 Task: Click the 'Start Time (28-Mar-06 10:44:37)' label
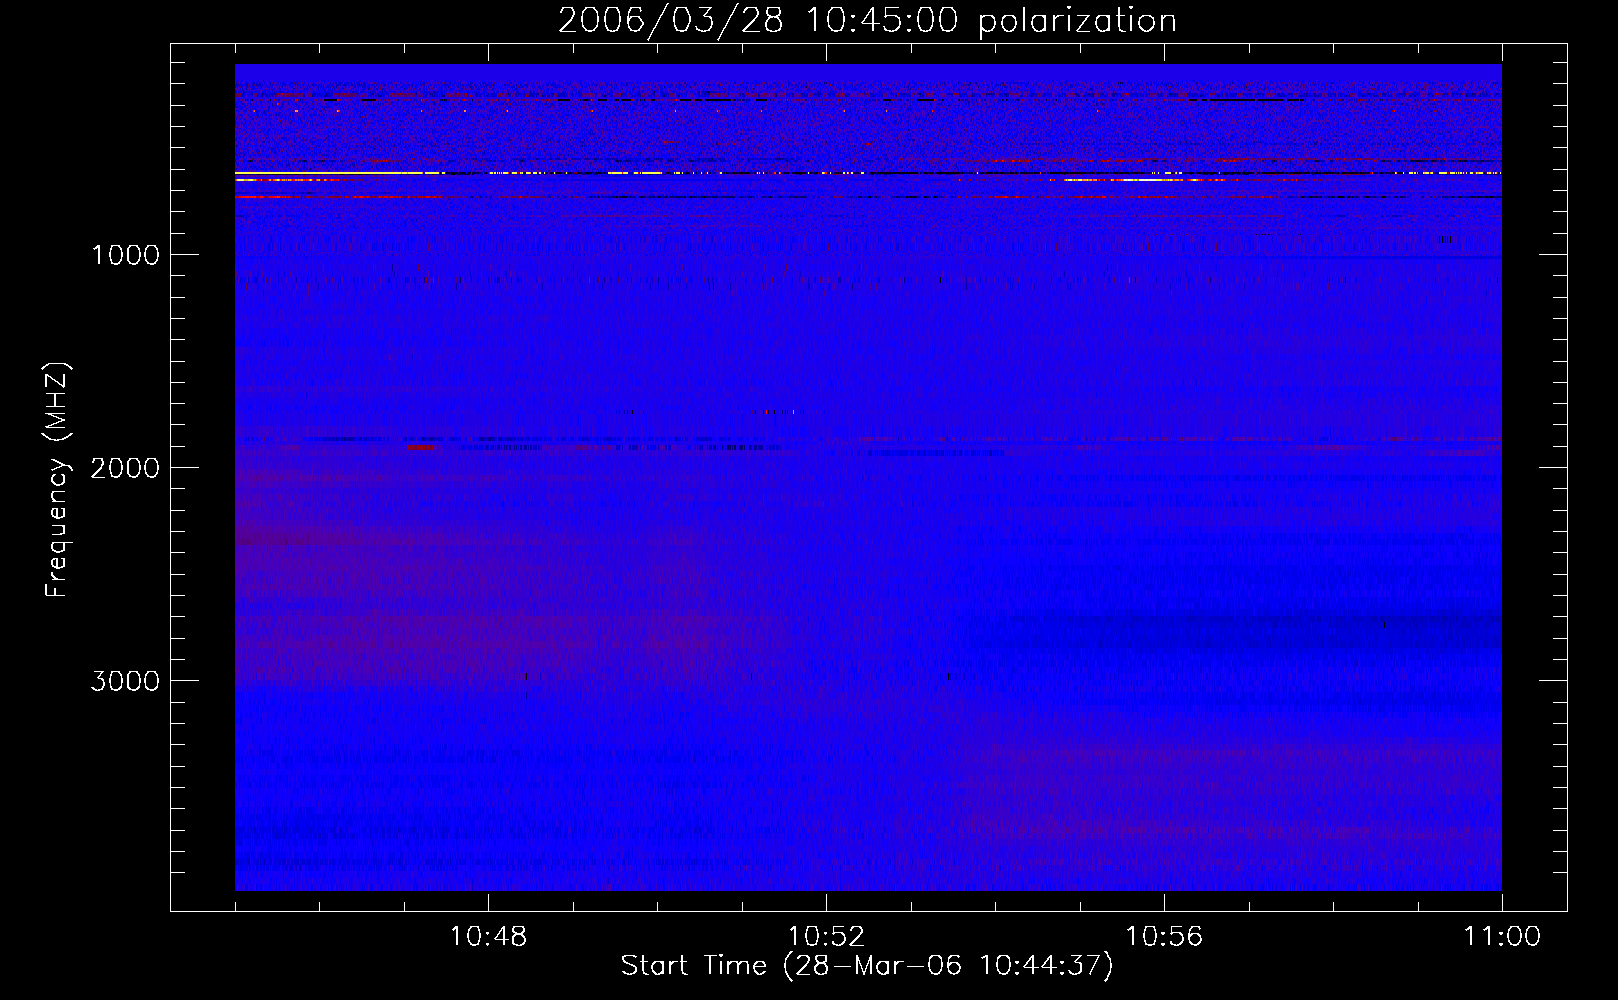coord(867,966)
